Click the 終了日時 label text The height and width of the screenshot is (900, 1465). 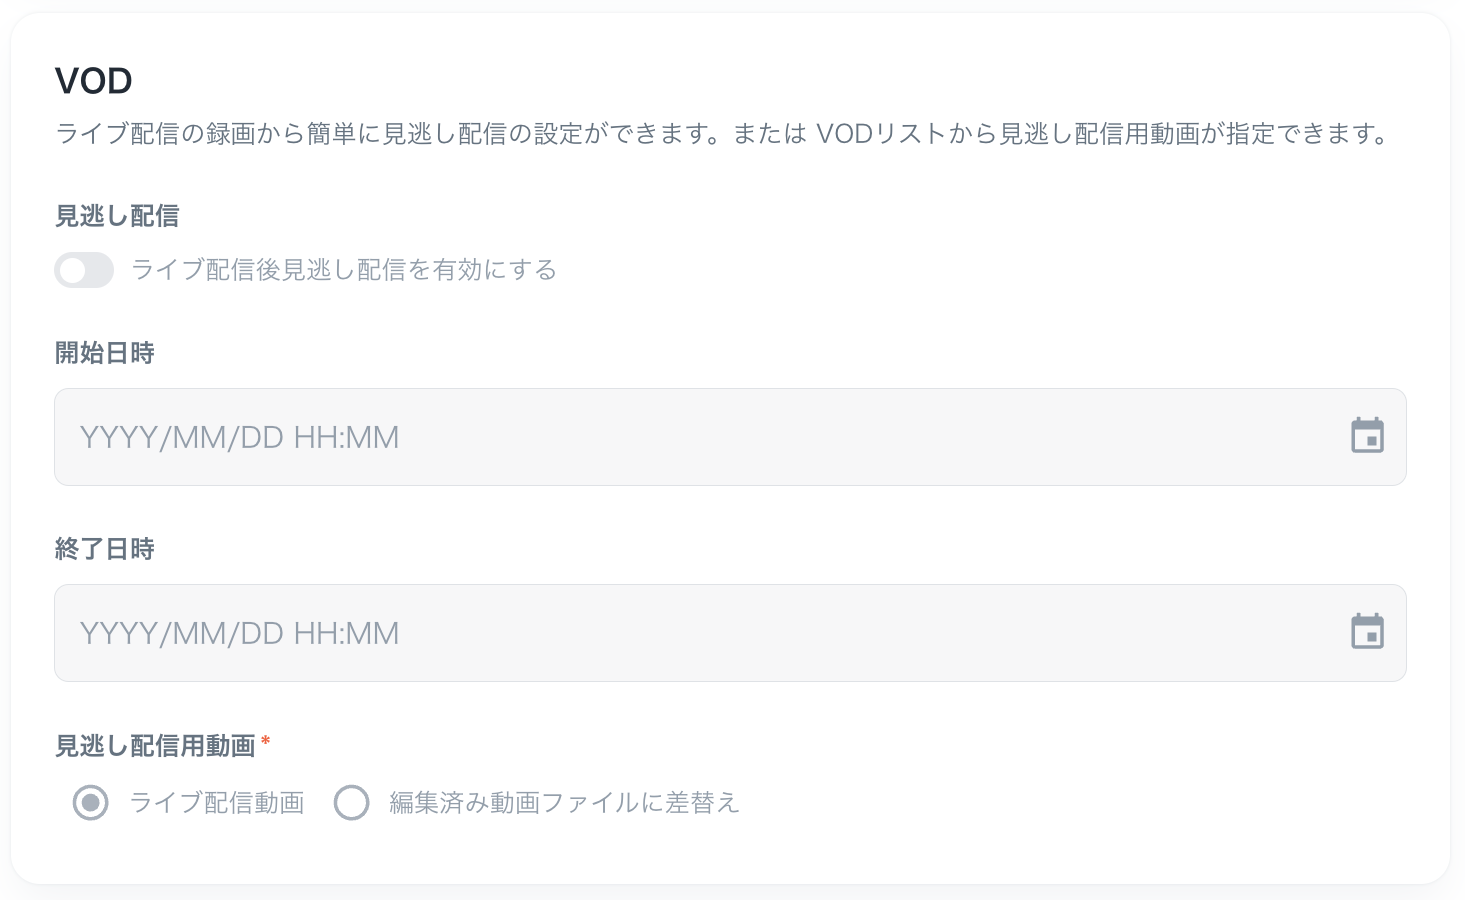tap(104, 548)
